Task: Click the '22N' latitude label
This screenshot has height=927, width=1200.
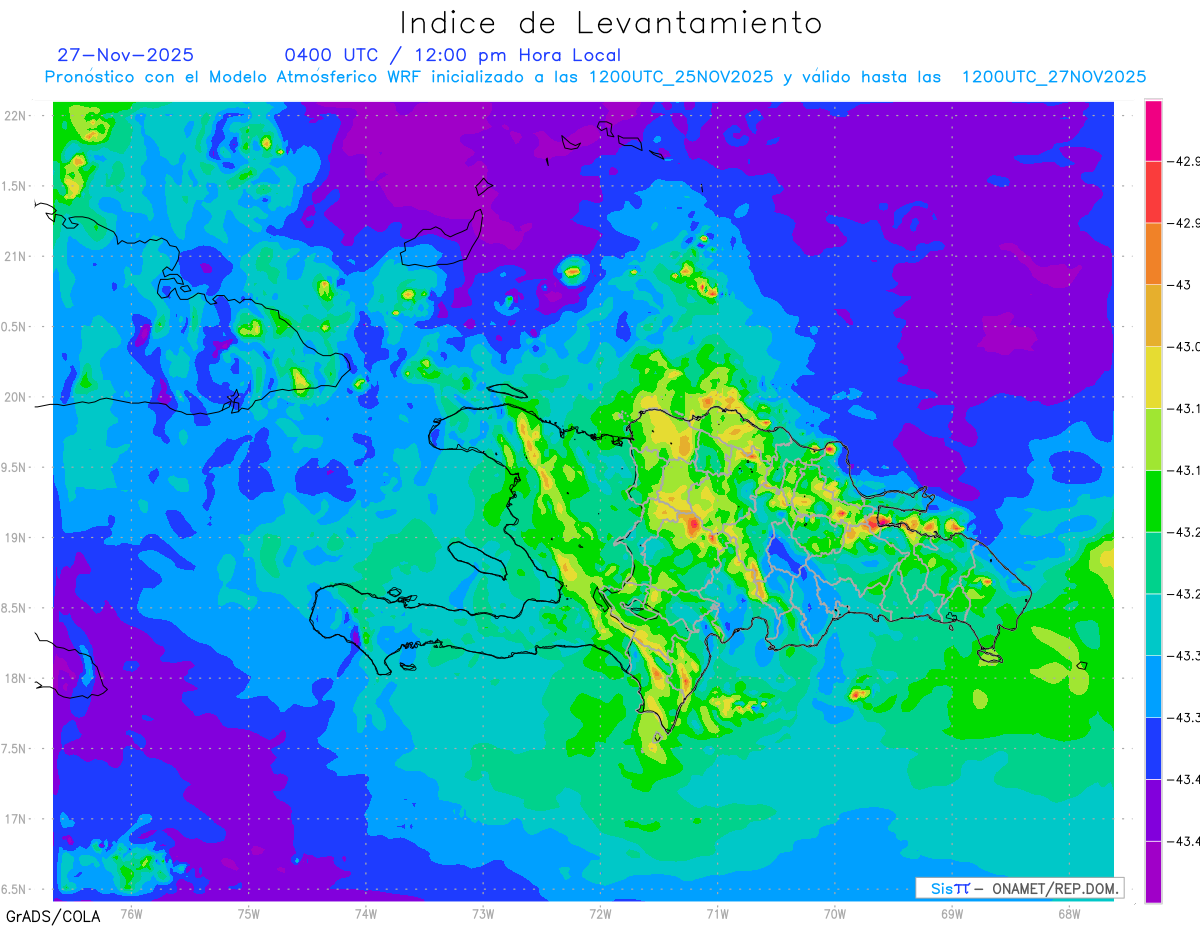Action: pos(17,116)
